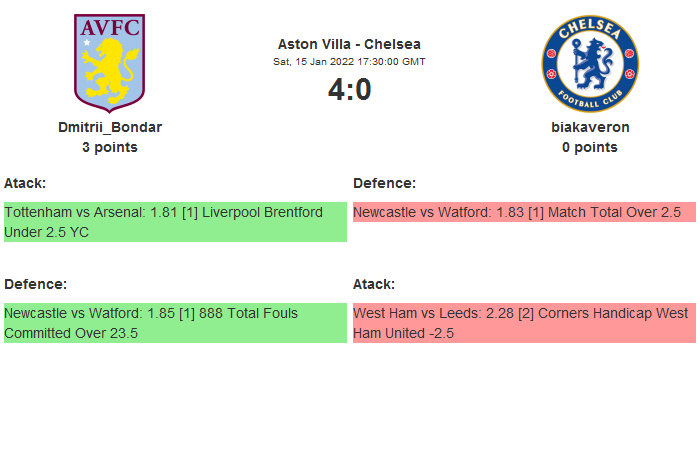700x460 pixels.
Task: Click biakaveron's 0 points label
Action: [590, 147]
